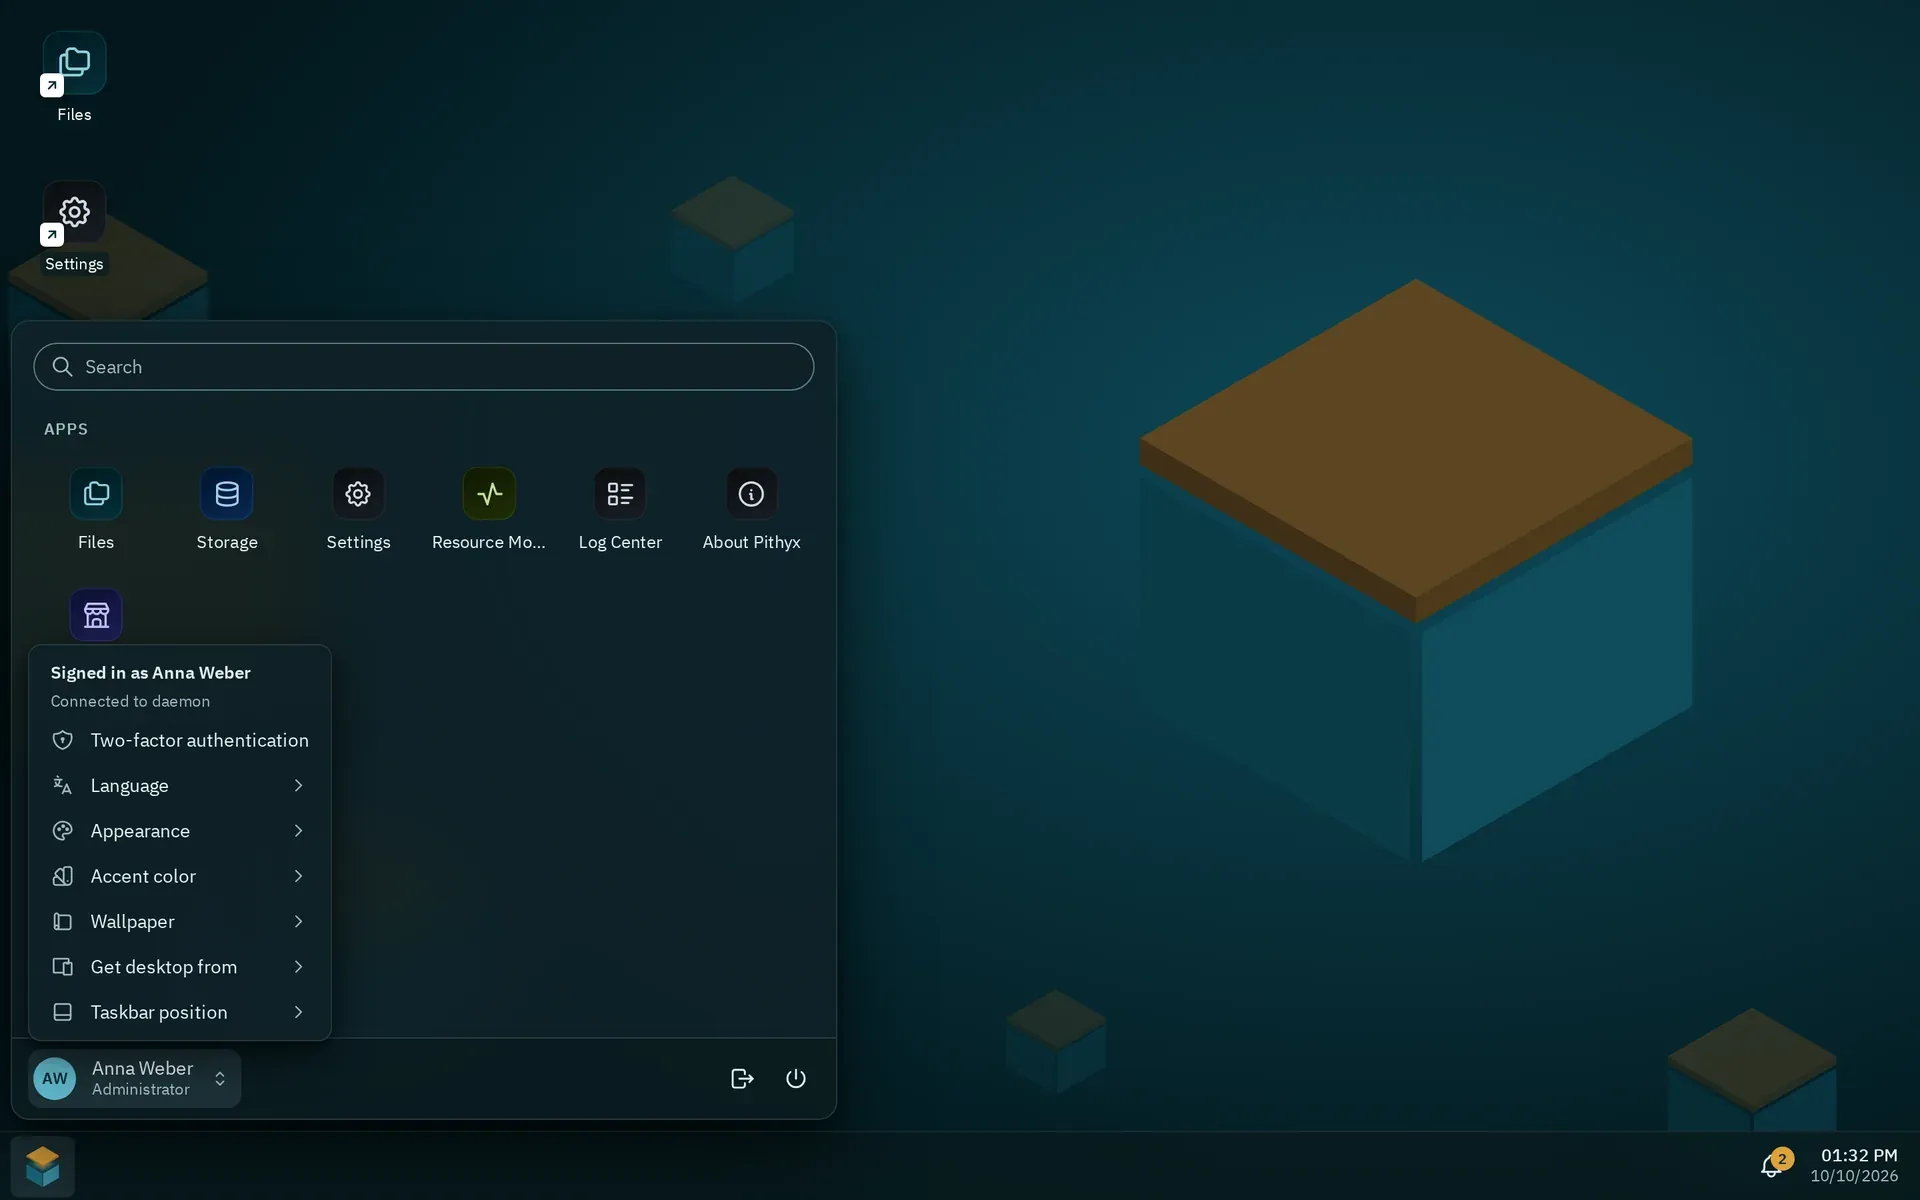Expand the Taskbar position submenu
This screenshot has width=1920, height=1200.
click(180, 1012)
